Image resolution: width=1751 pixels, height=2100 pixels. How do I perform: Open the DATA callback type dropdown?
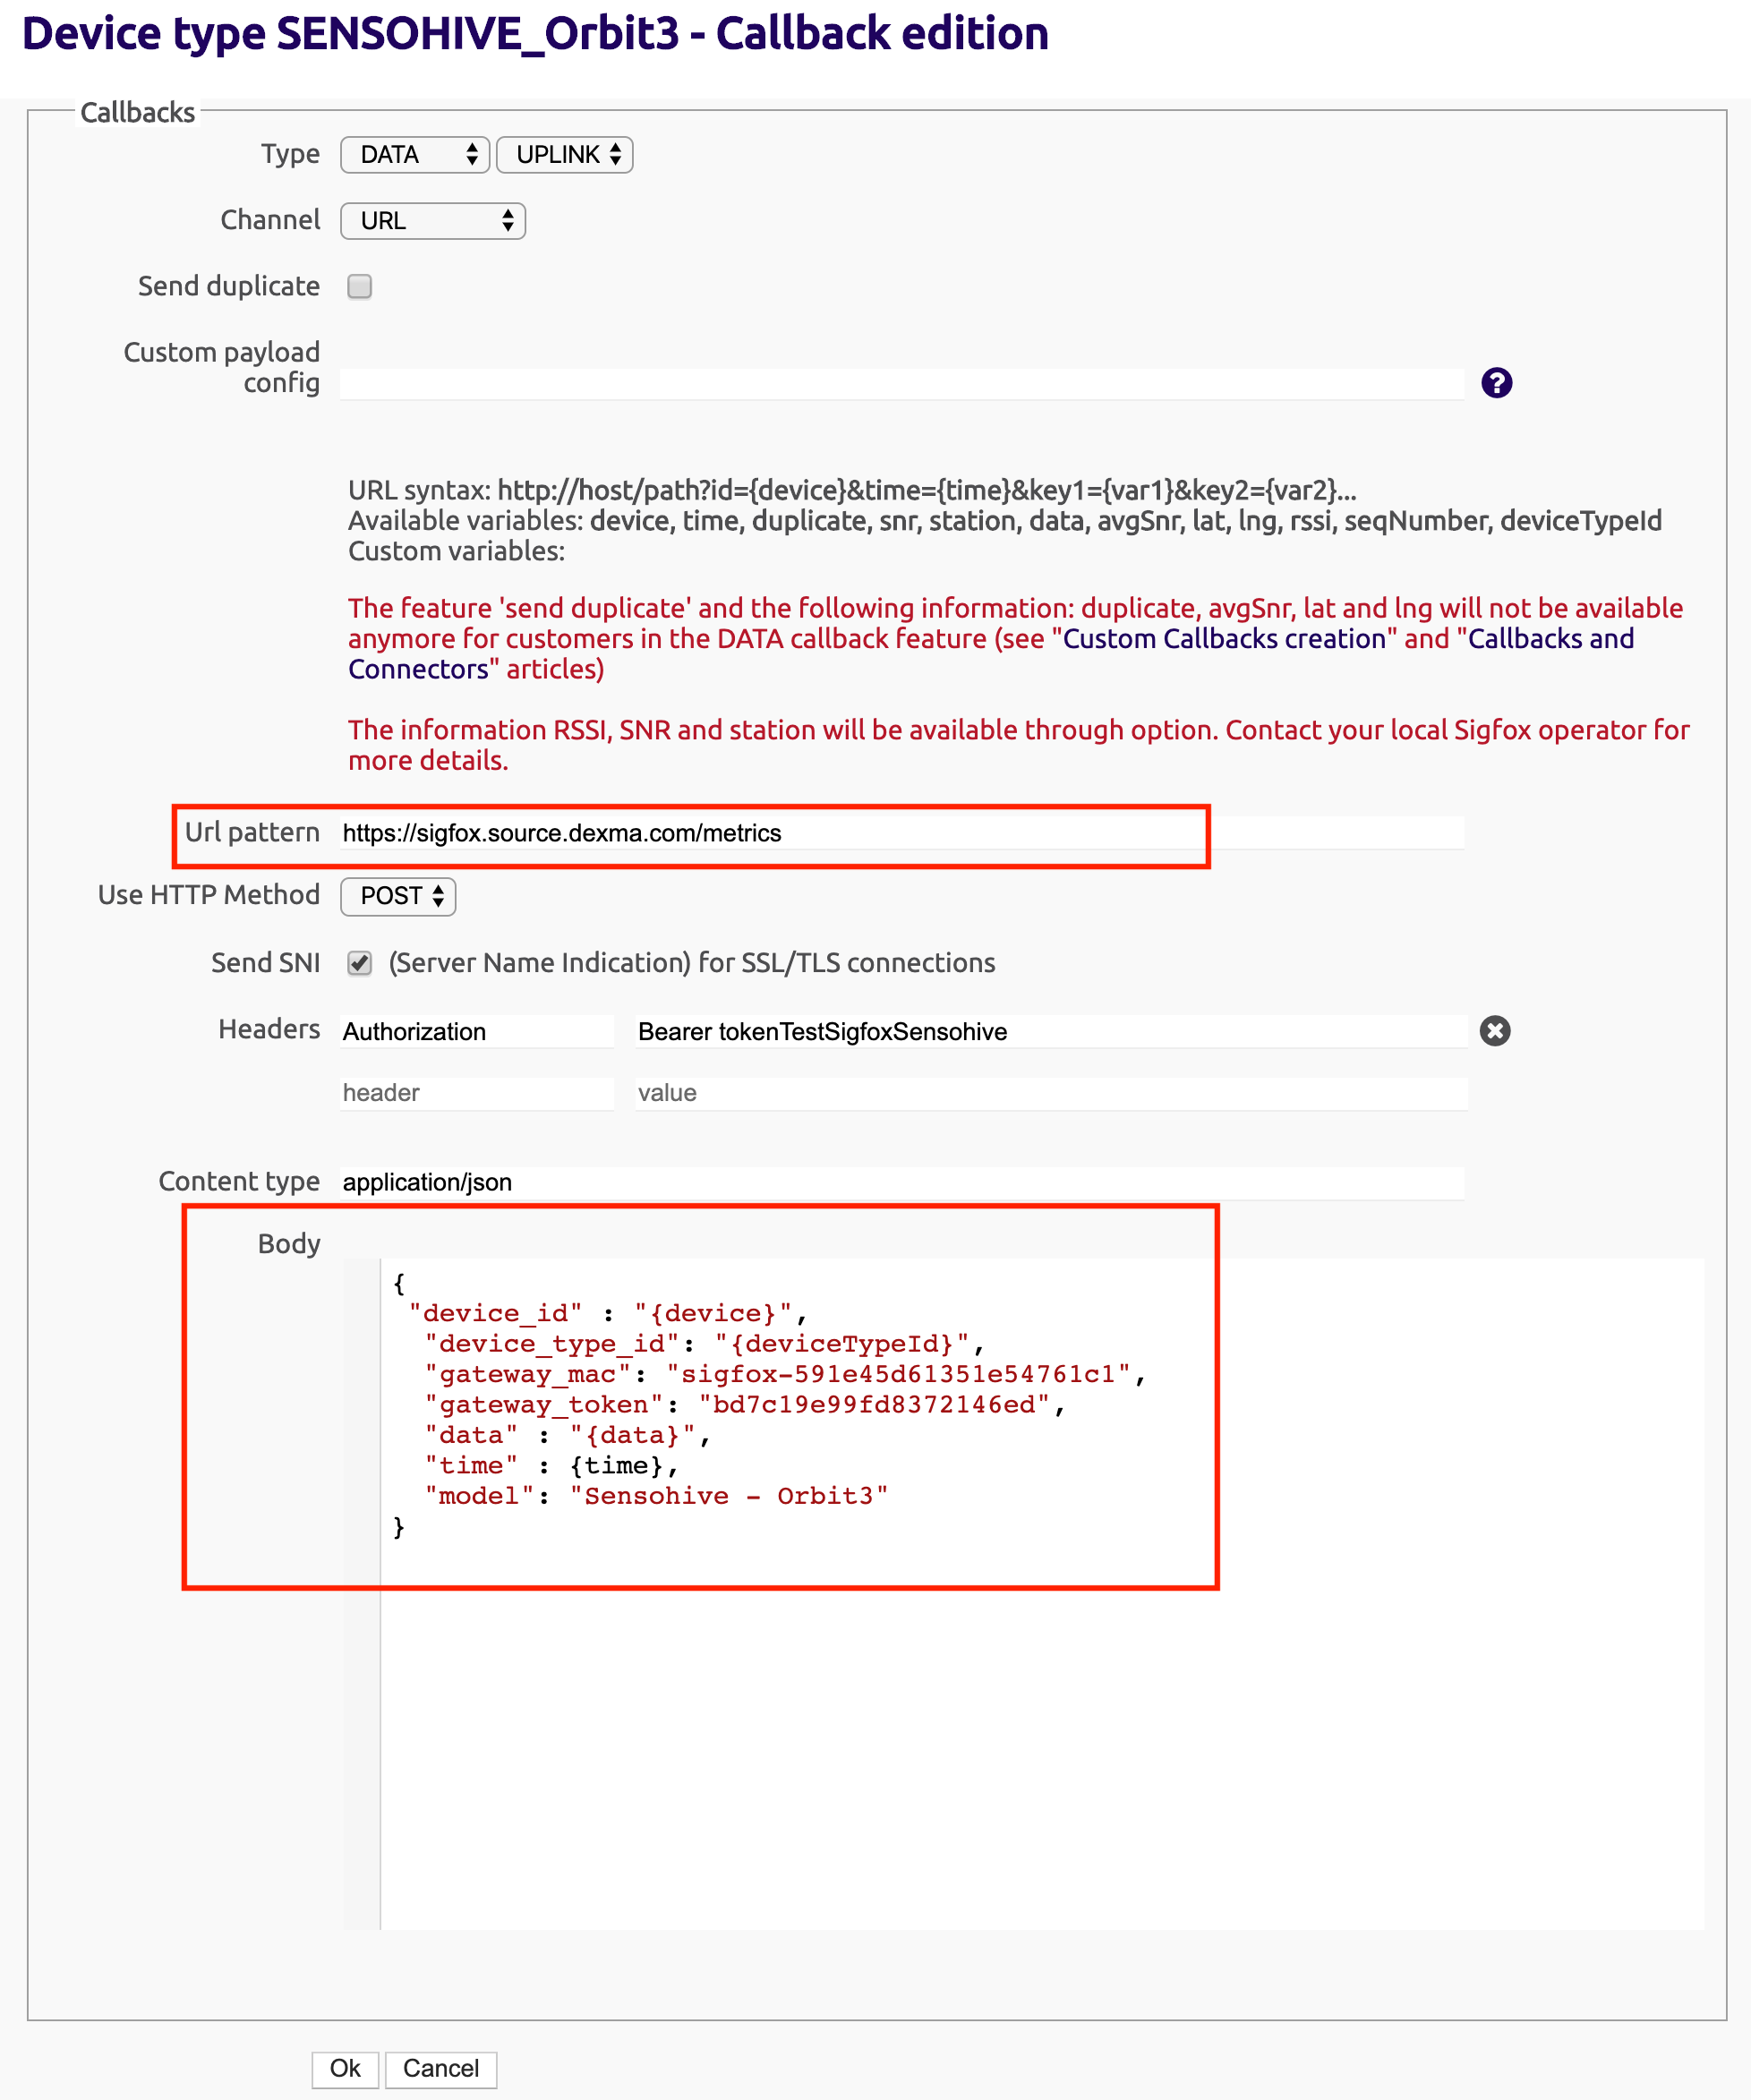click(x=415, y=155)
